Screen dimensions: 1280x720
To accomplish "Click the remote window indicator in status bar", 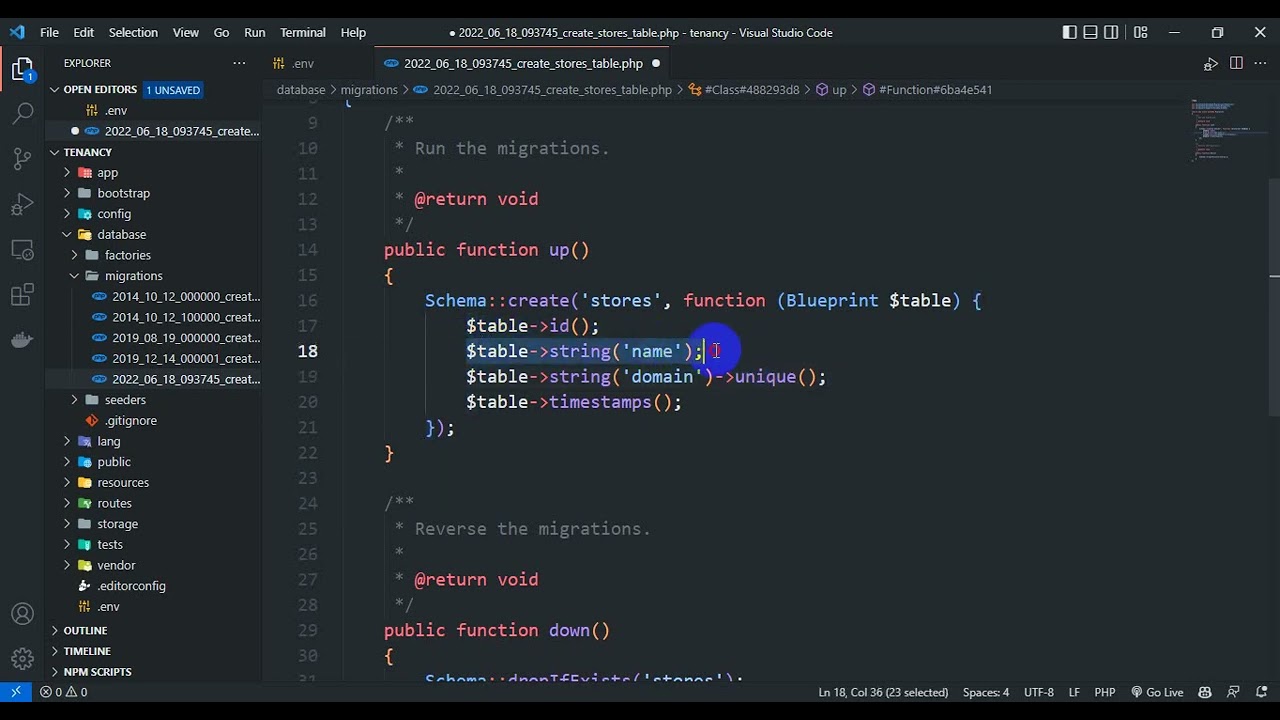I will click(15, 692).
